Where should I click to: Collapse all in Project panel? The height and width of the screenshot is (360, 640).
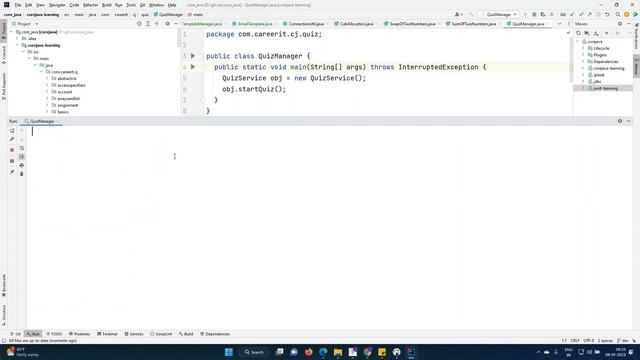157,24
